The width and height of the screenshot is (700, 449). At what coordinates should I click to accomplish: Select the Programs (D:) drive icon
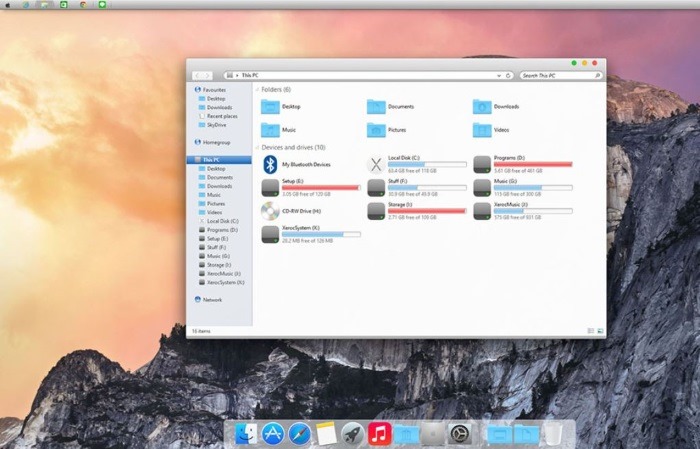click(x=482, y=165)
